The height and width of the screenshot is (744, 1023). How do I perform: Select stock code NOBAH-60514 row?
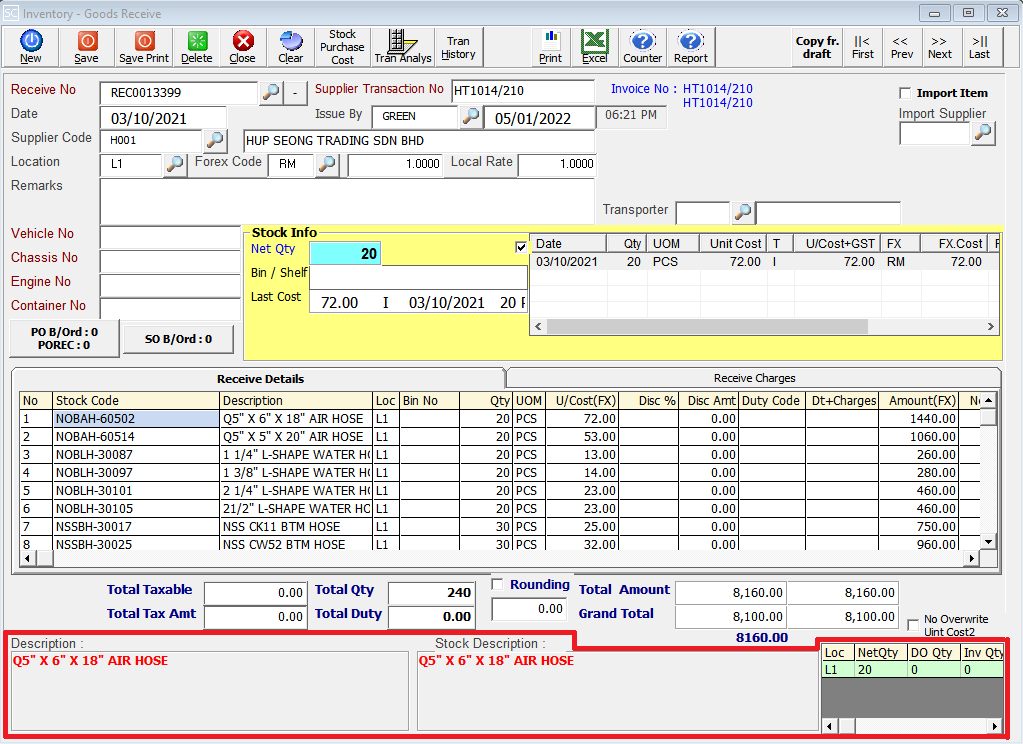coord(135,437)
